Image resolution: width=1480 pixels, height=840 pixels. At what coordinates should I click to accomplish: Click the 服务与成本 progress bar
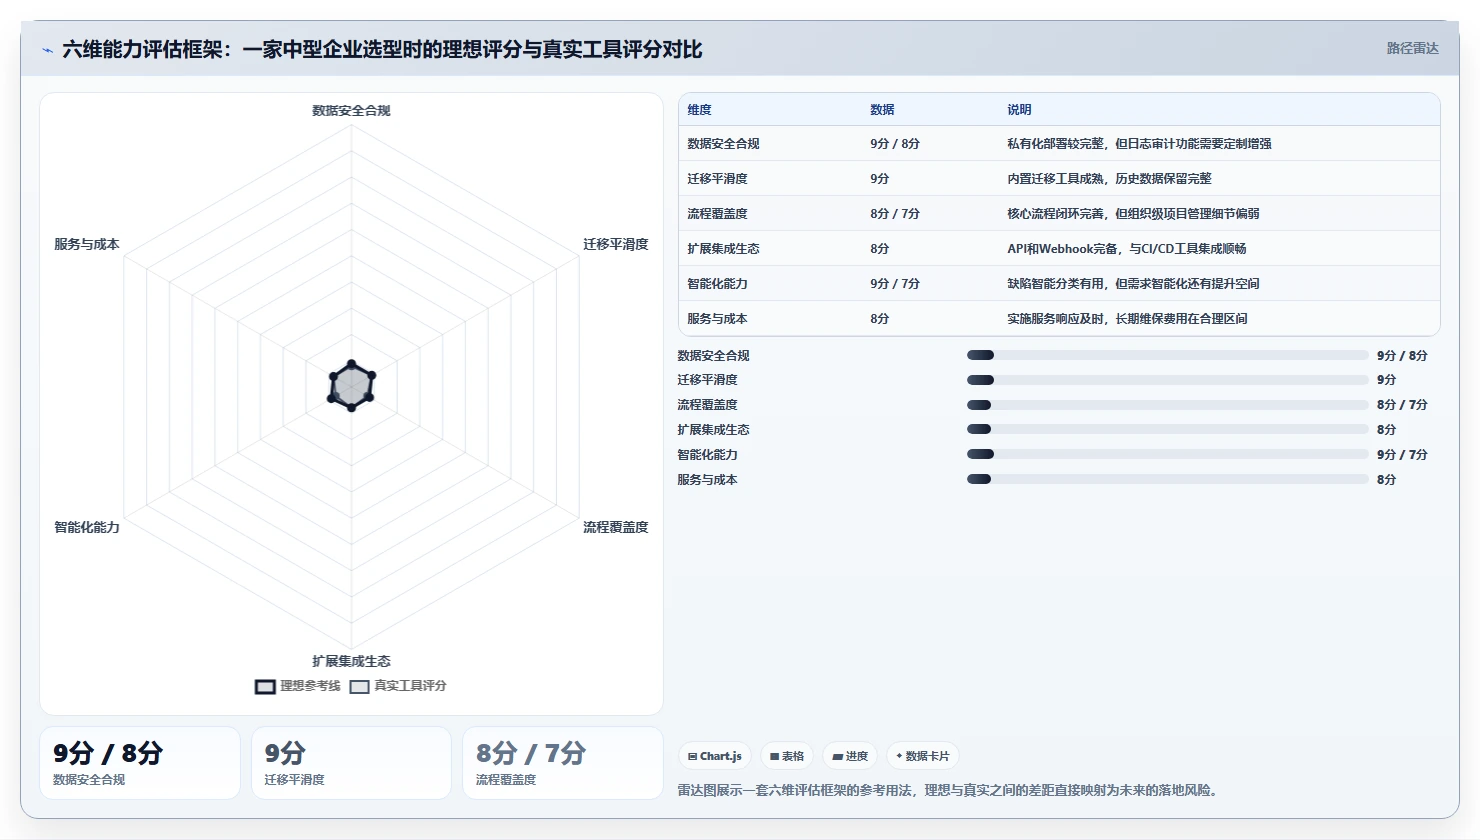click(1167, 479)
